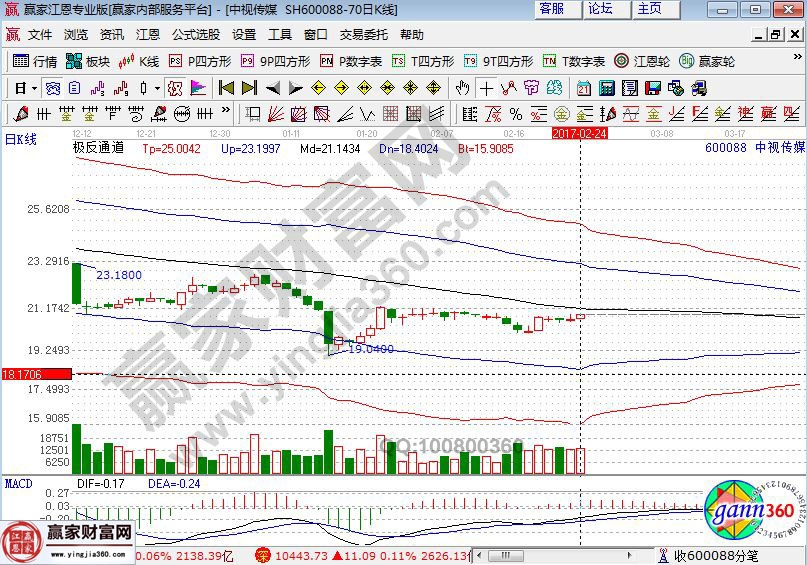
Task: Click the 论坛 forum button
Action: (x=600, y=9)
